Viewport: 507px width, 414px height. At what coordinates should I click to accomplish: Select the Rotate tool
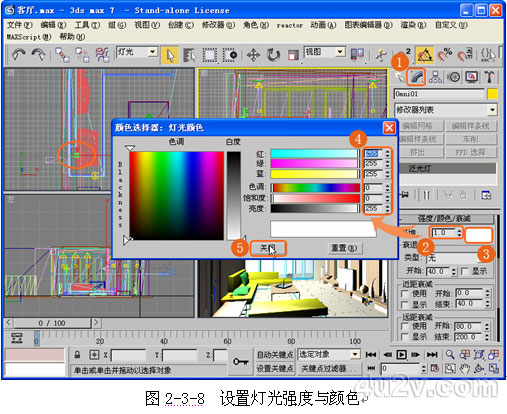pyautogui.click(x=273, y=55)
